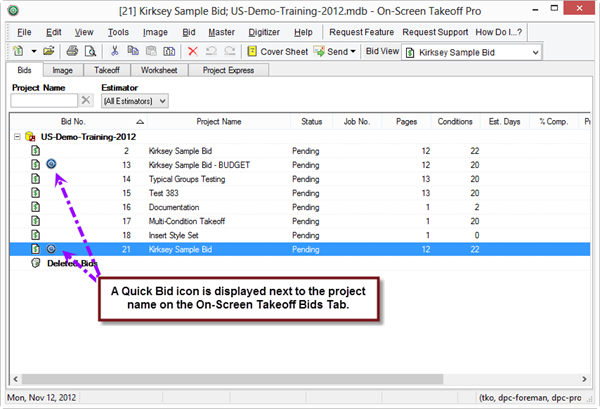Click the bid icon for bid 16
The image size is (600, 409).
point(36,207)
